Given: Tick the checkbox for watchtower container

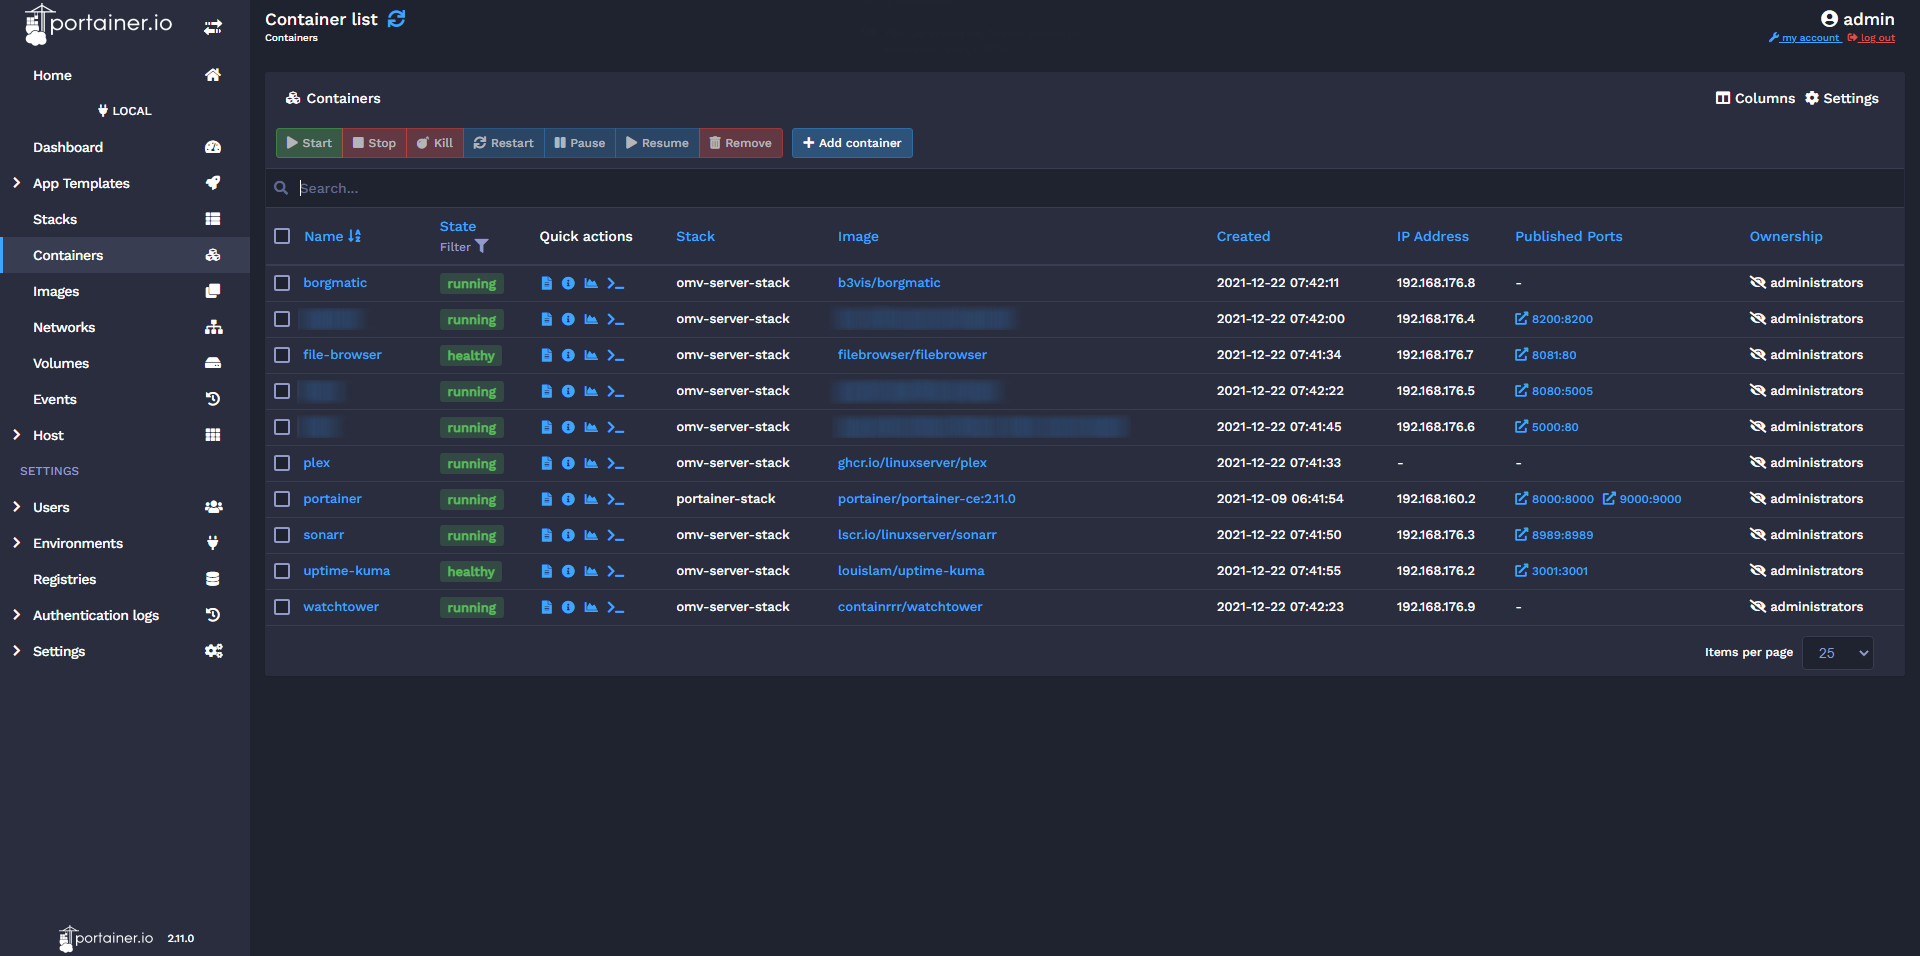Looking at the screenshot, I should tap(282, 607).
